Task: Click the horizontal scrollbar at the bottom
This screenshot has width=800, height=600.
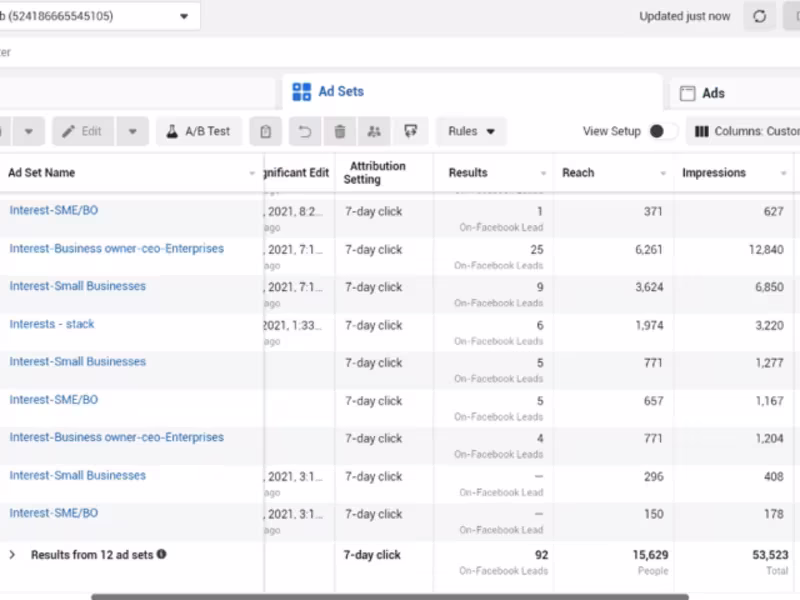Action: [x=390, y=596]
